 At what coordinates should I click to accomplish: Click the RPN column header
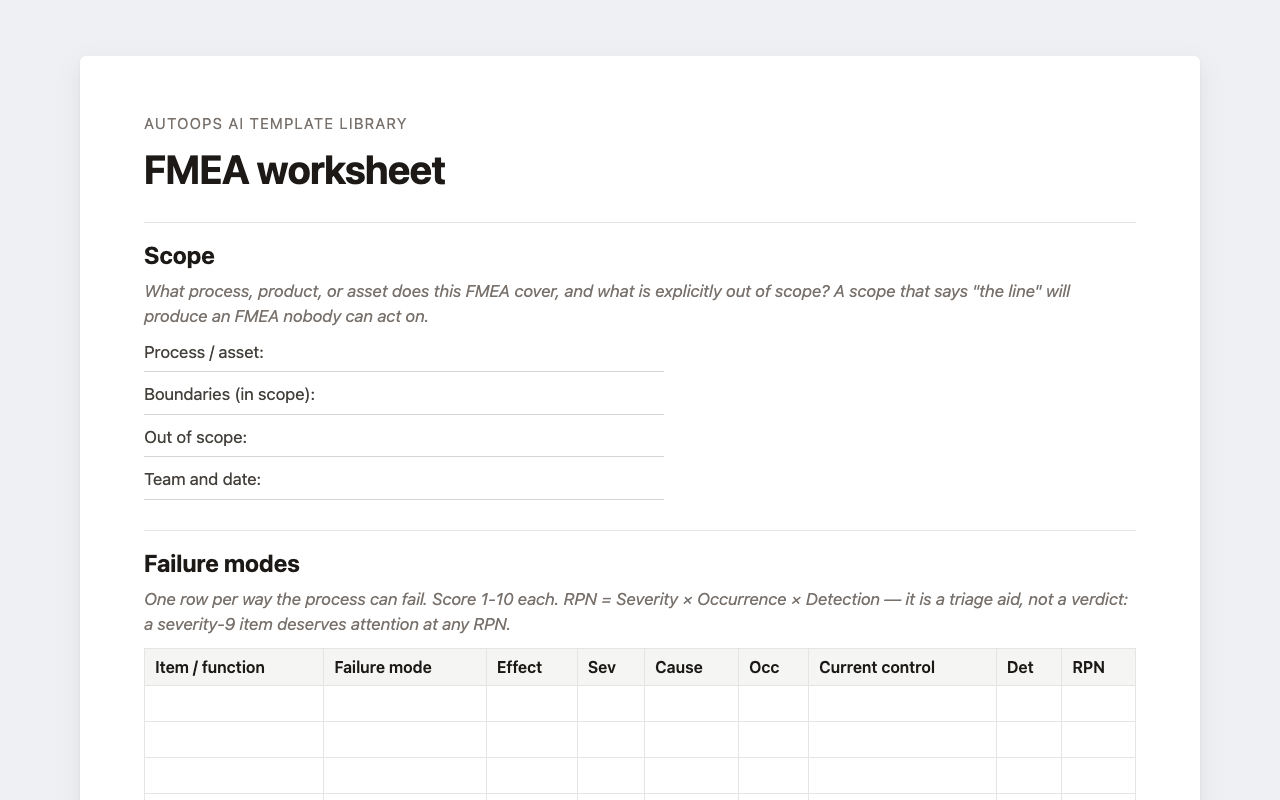click(1098, 667)
